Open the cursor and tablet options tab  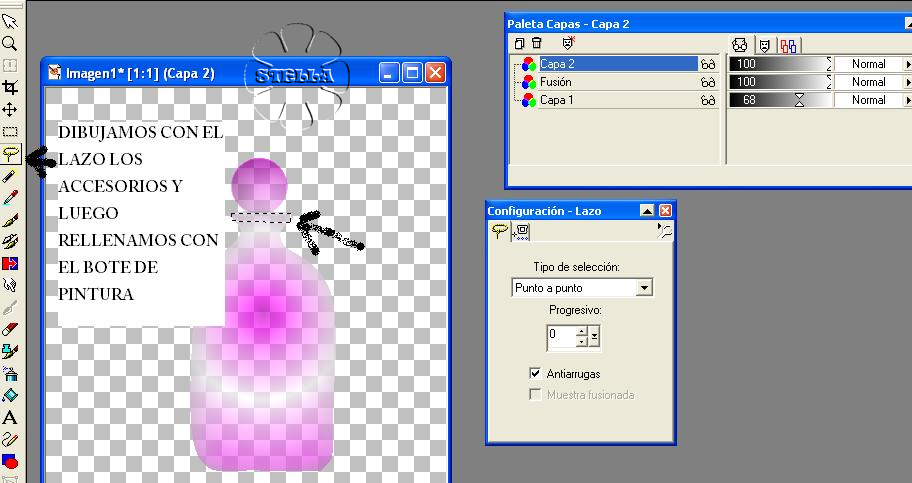pos(521,232)
